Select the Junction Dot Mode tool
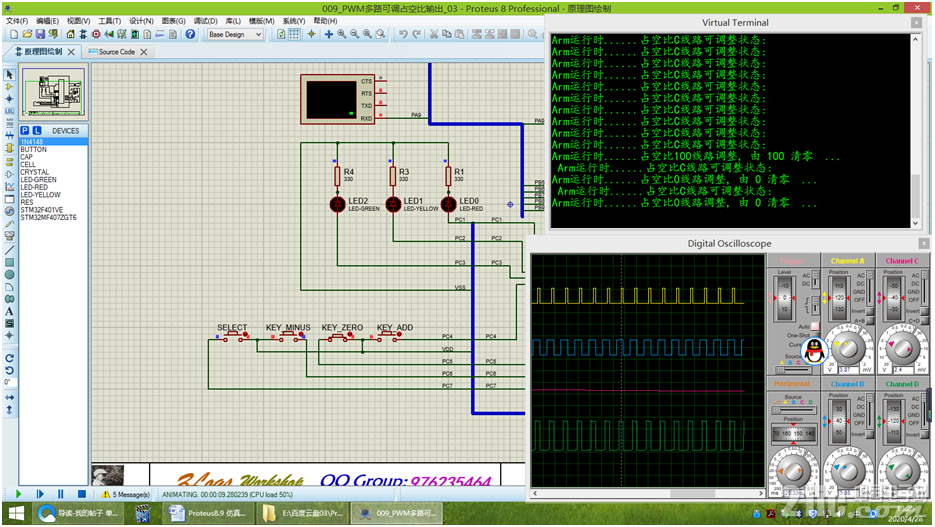Viewport: 935px width, 527px height. (x=9, y=99)
